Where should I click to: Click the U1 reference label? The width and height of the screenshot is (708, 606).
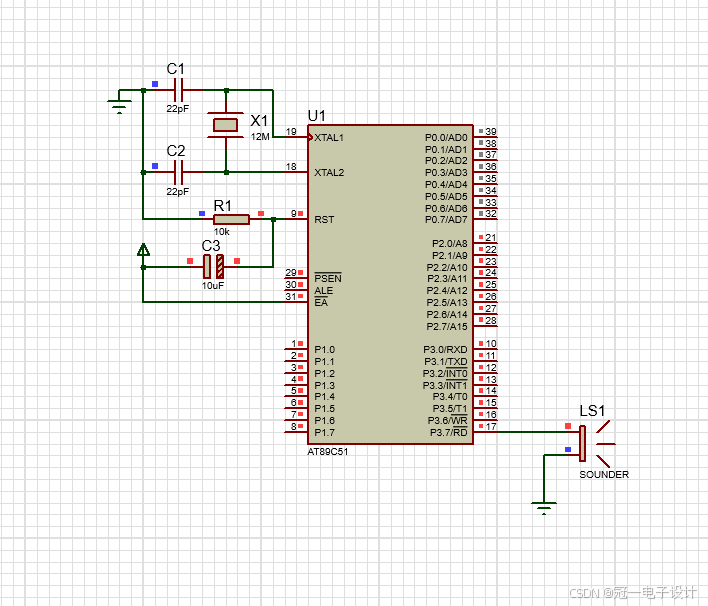[x=317, y=116]
